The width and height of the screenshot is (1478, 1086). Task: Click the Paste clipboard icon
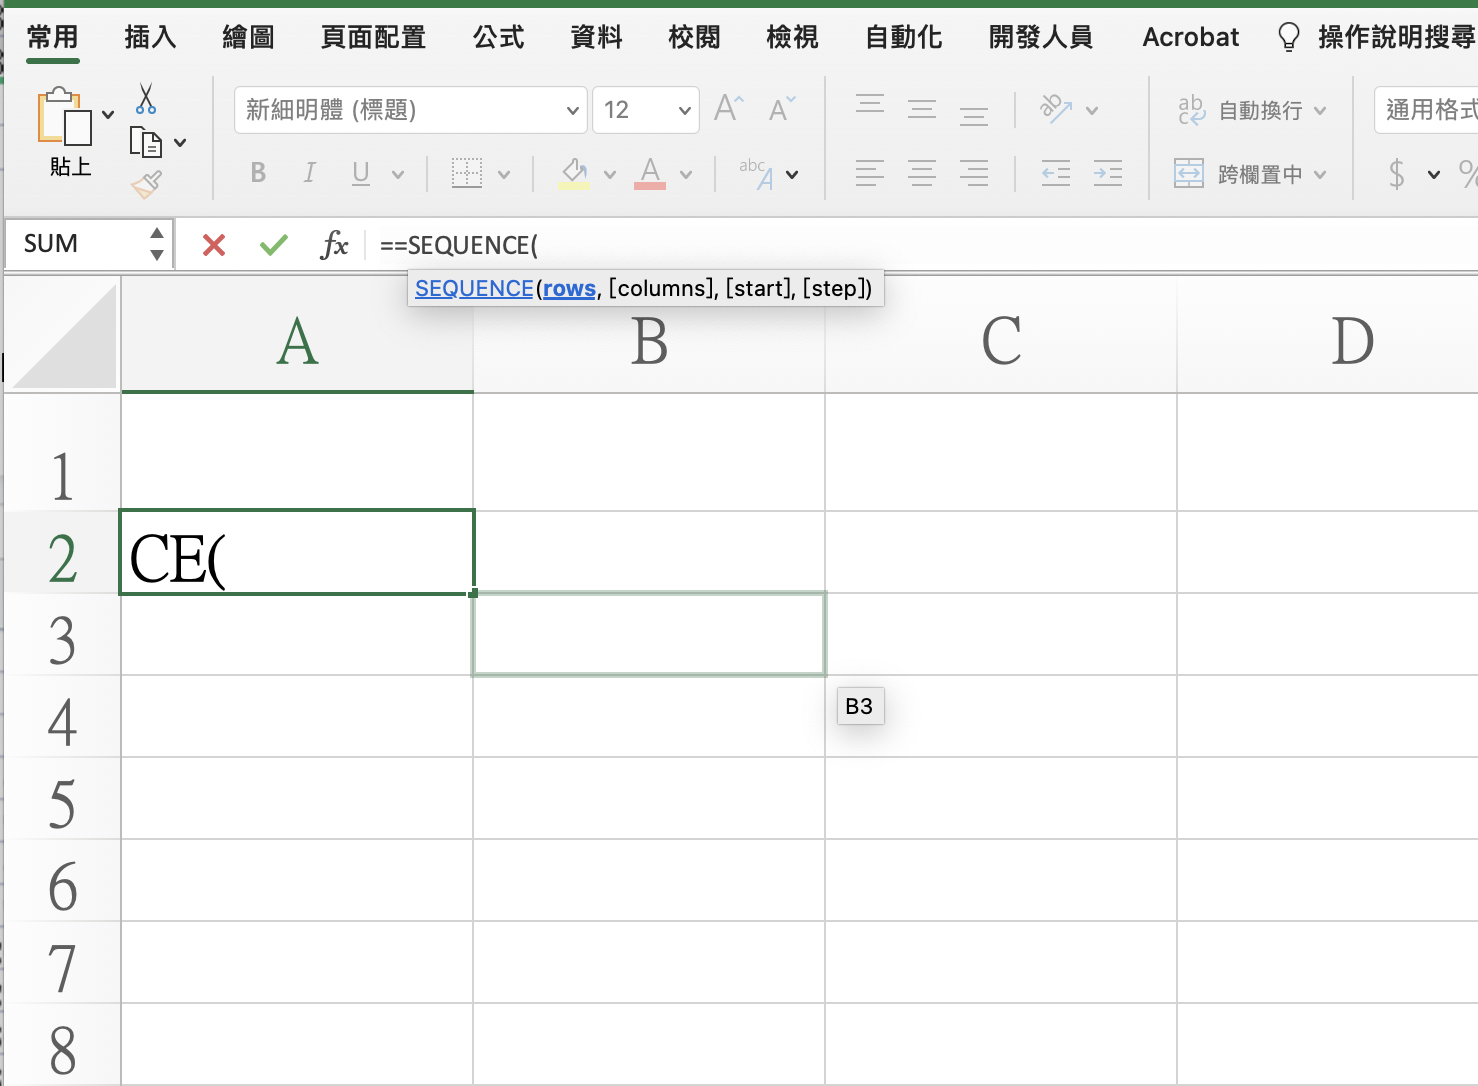pyautogui.click(x=64, y=117)
